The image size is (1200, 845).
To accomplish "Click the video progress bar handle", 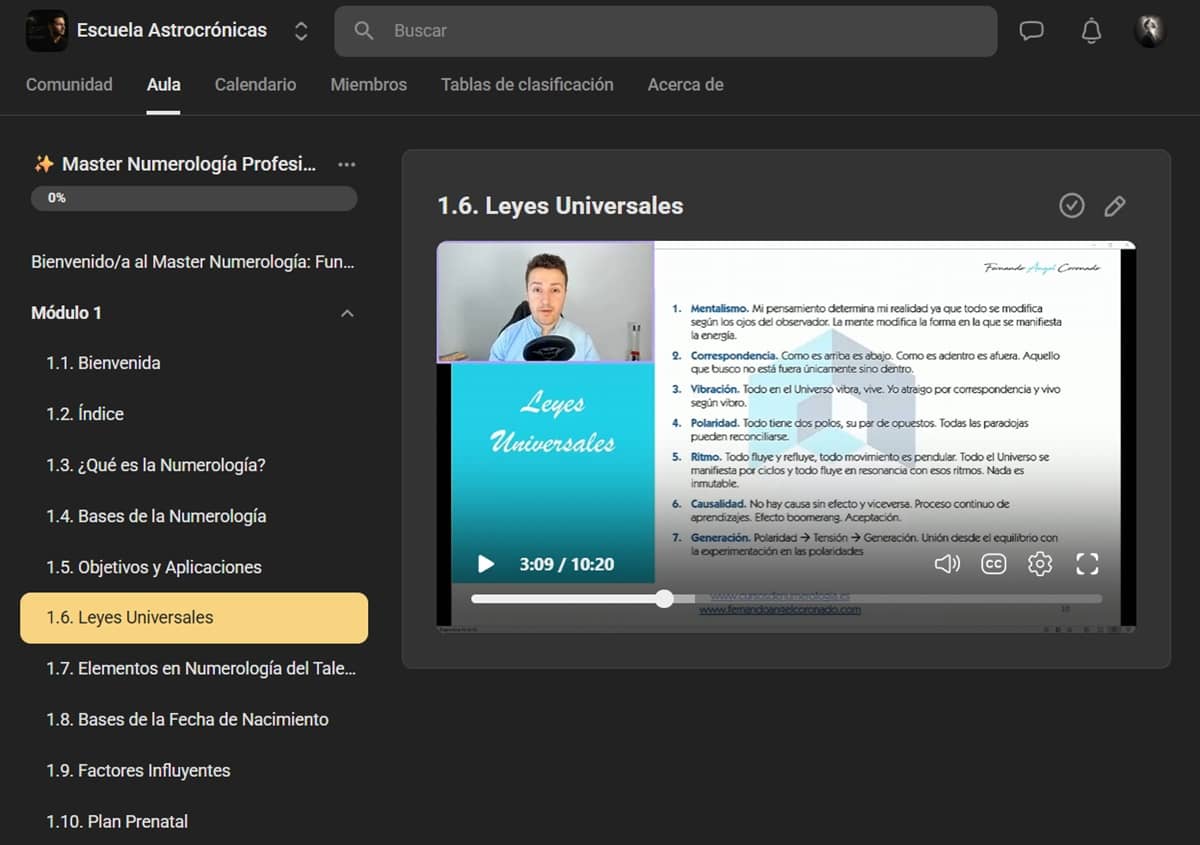I will [664, 599].
